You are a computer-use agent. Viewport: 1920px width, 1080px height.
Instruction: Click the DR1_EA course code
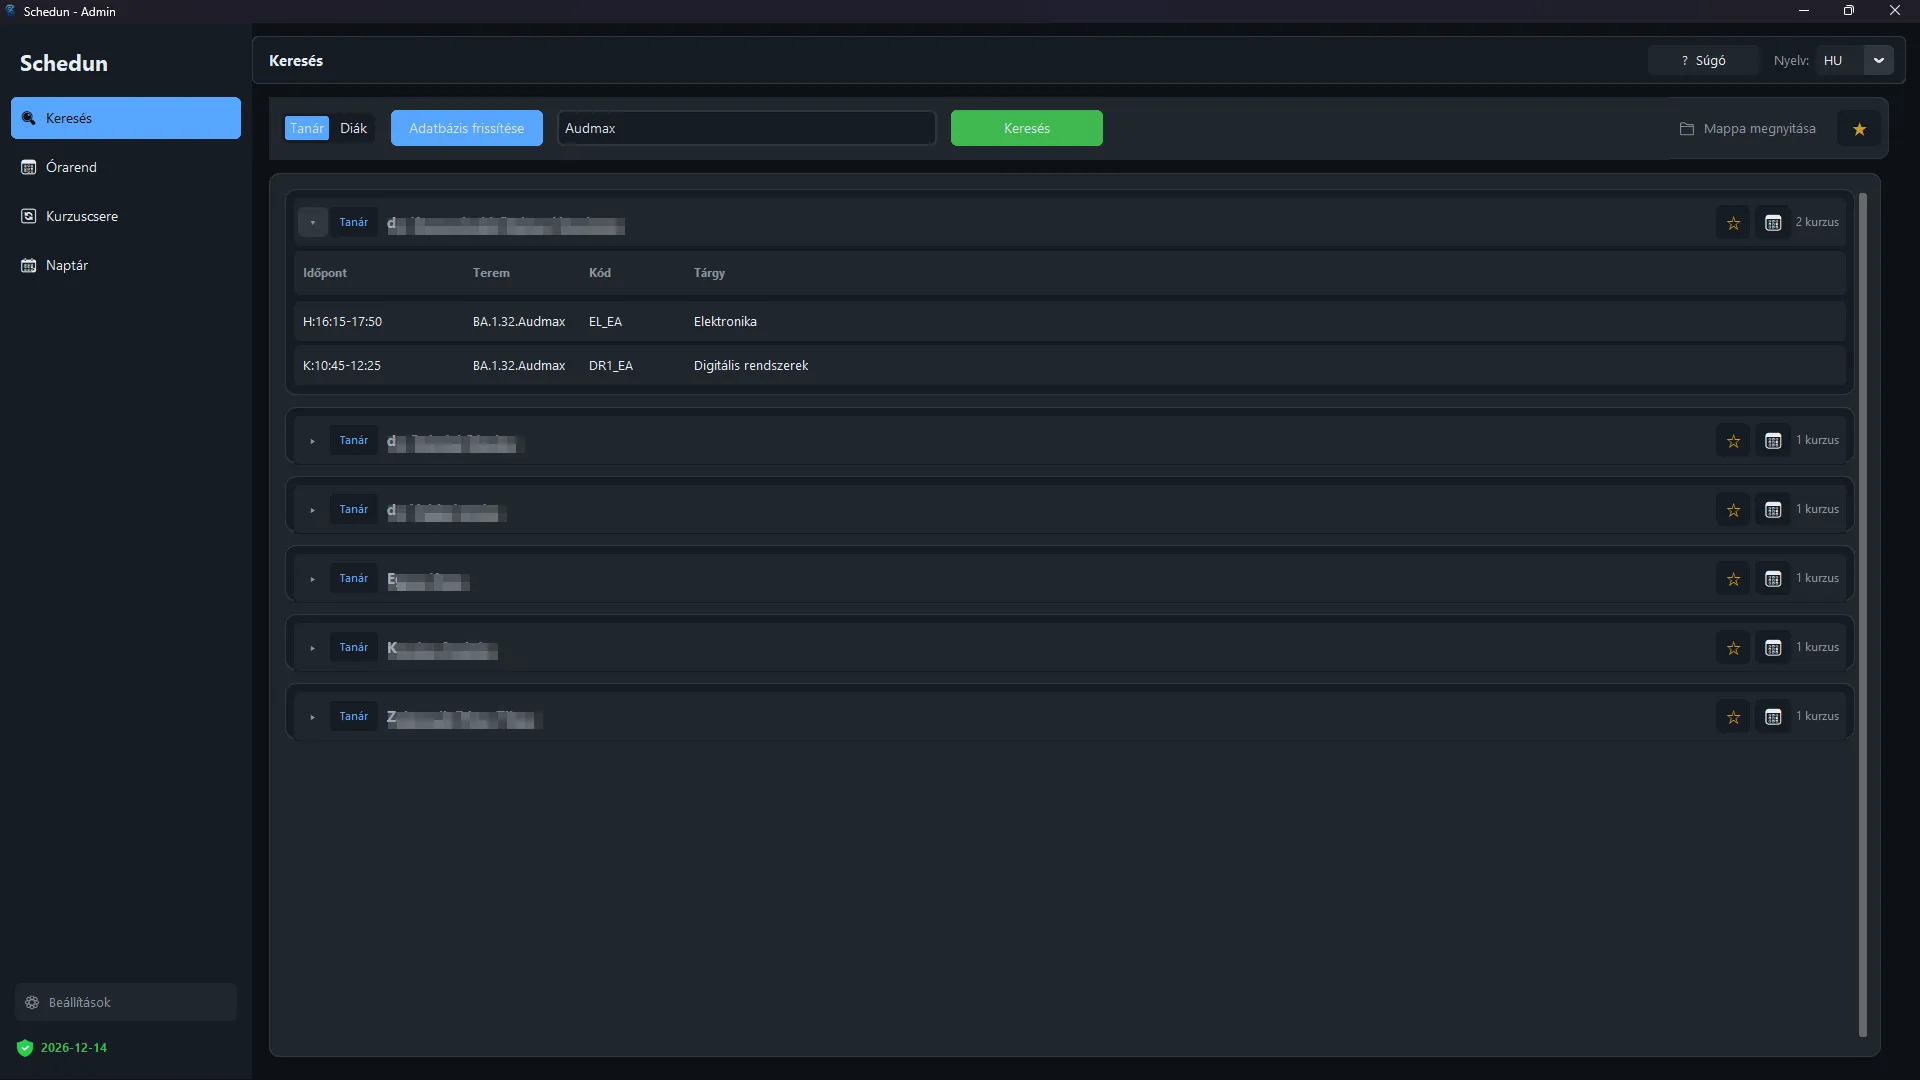click(611, 366)
